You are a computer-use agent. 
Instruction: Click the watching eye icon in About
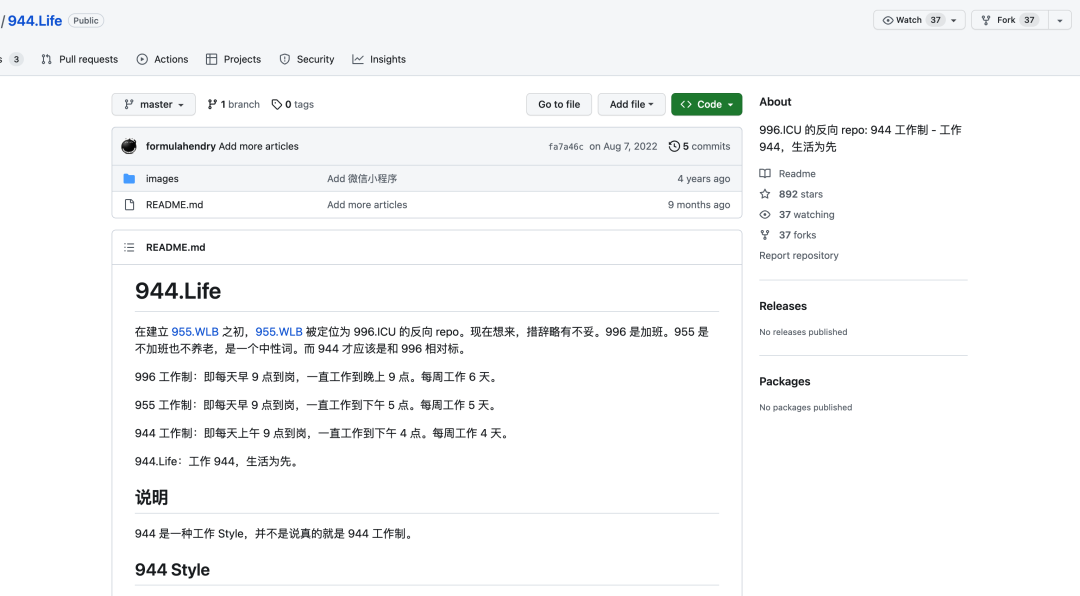765,214
